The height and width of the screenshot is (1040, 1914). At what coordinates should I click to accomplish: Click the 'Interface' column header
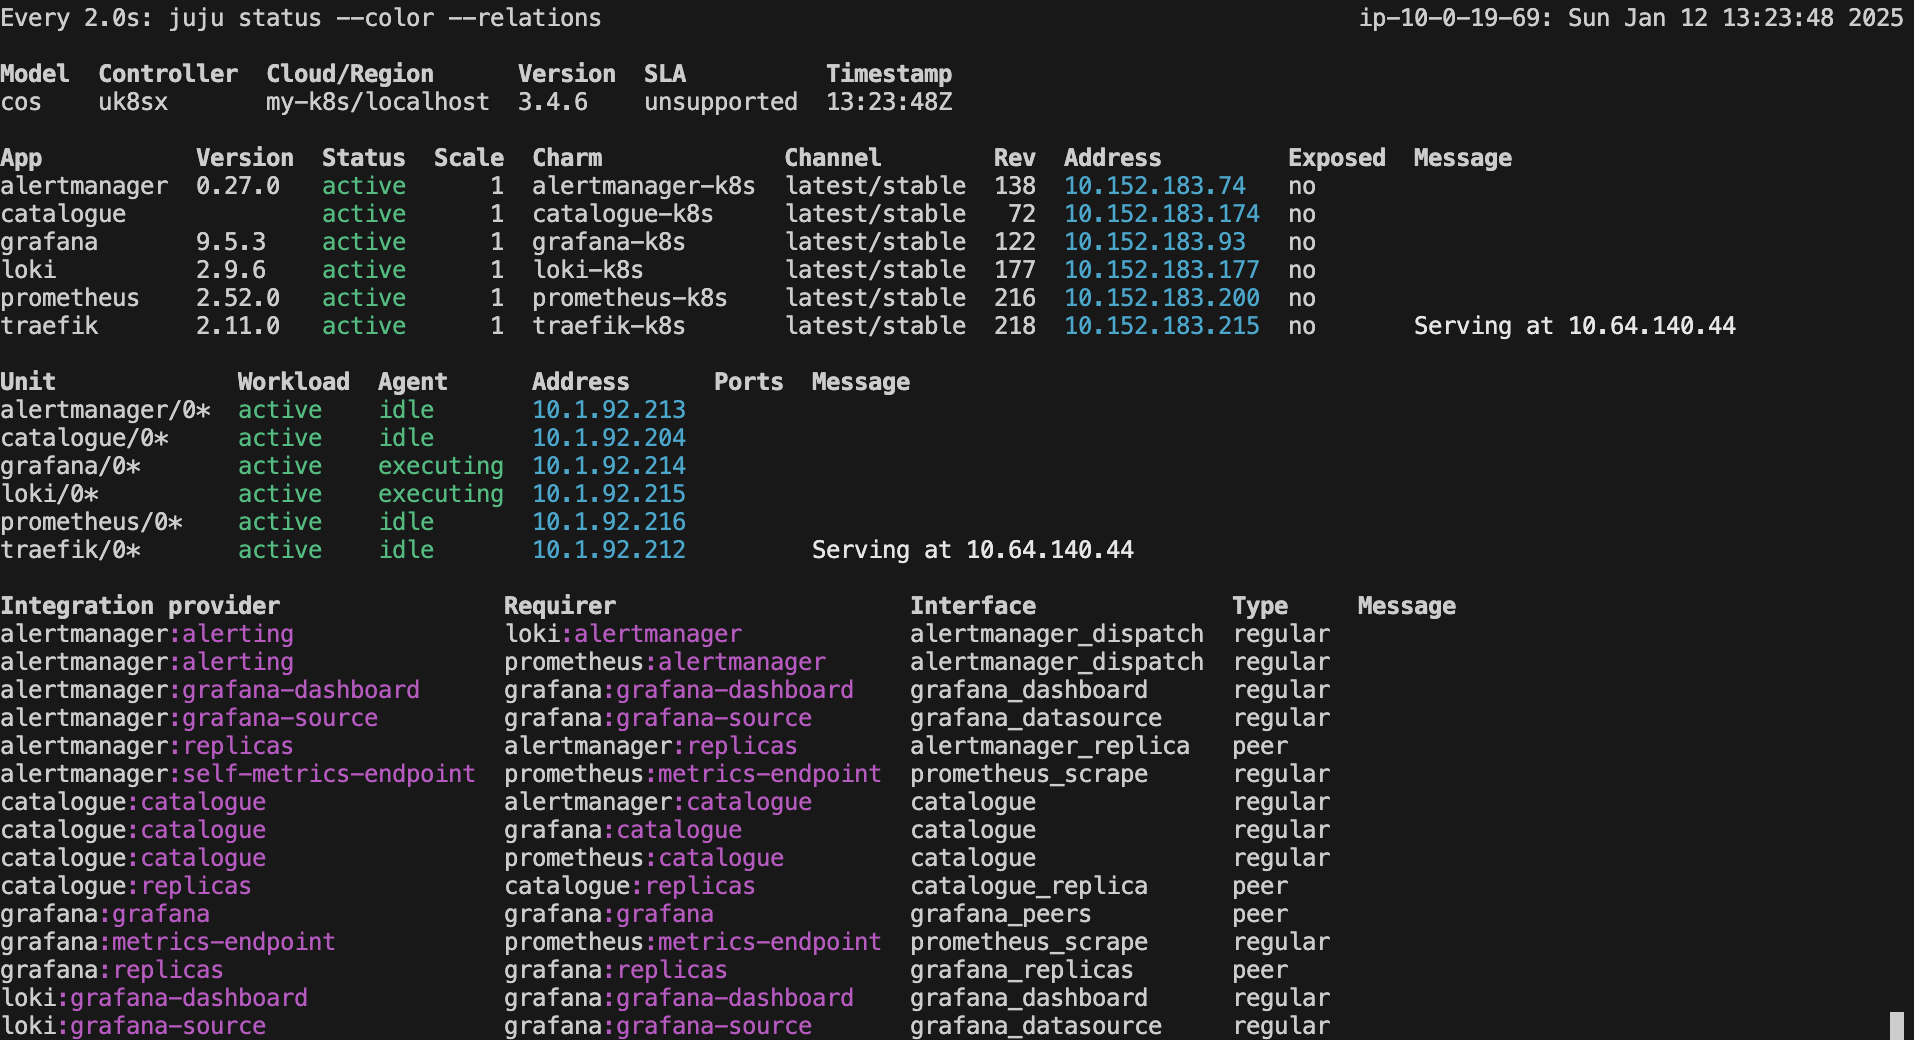973,606
